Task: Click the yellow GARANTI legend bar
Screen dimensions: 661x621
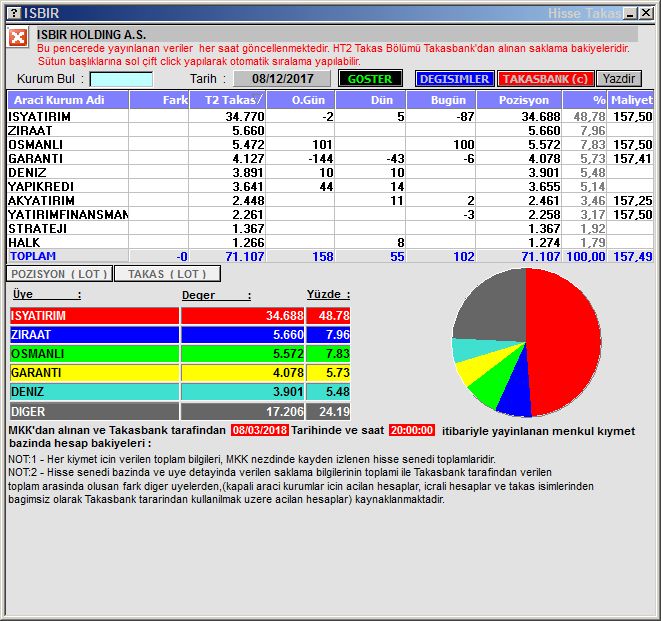Action: click(94, 373)
